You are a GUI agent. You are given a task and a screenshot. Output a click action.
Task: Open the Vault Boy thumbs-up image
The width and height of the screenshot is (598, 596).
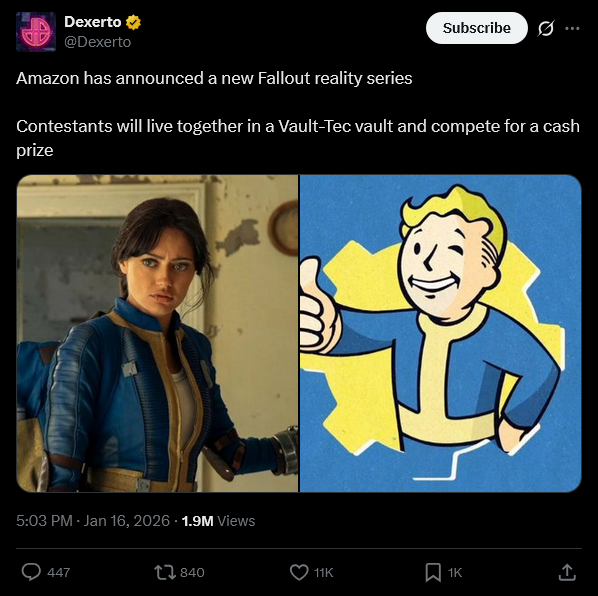coord(440,333)
